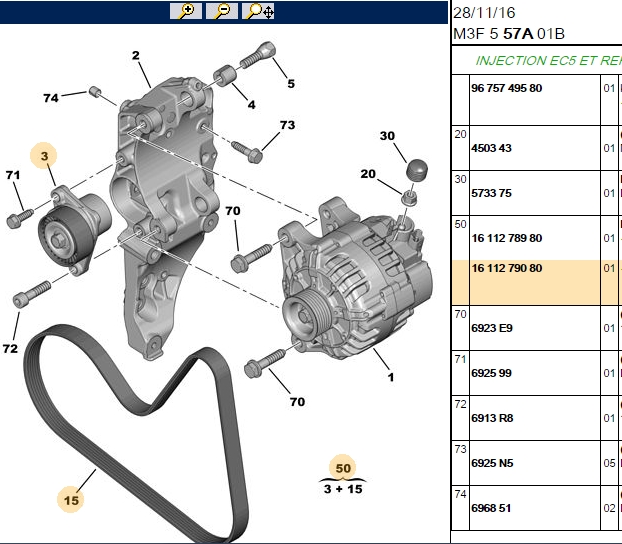Select the zoom and pan tool icon

[x=258, y=11]
